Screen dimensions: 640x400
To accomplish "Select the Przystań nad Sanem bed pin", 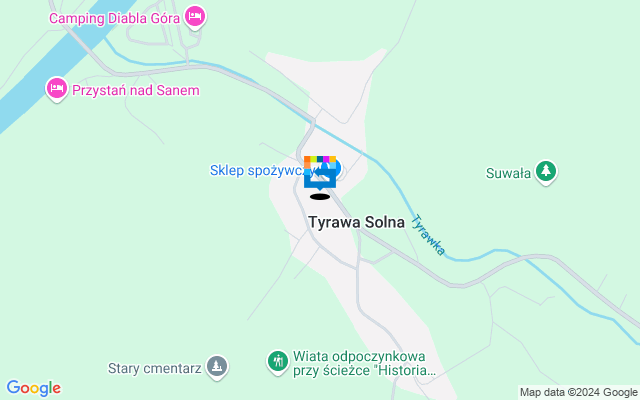I will [x=57, y=89].
